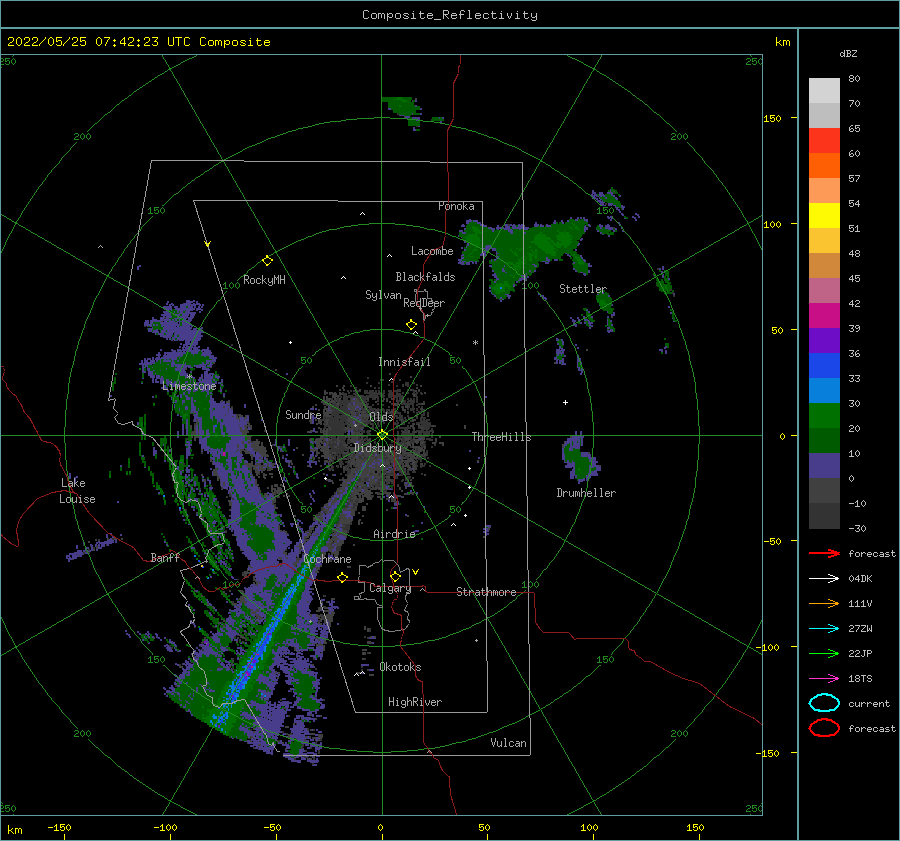
Task: Click the Sundre label
Action: click(303, 414)
